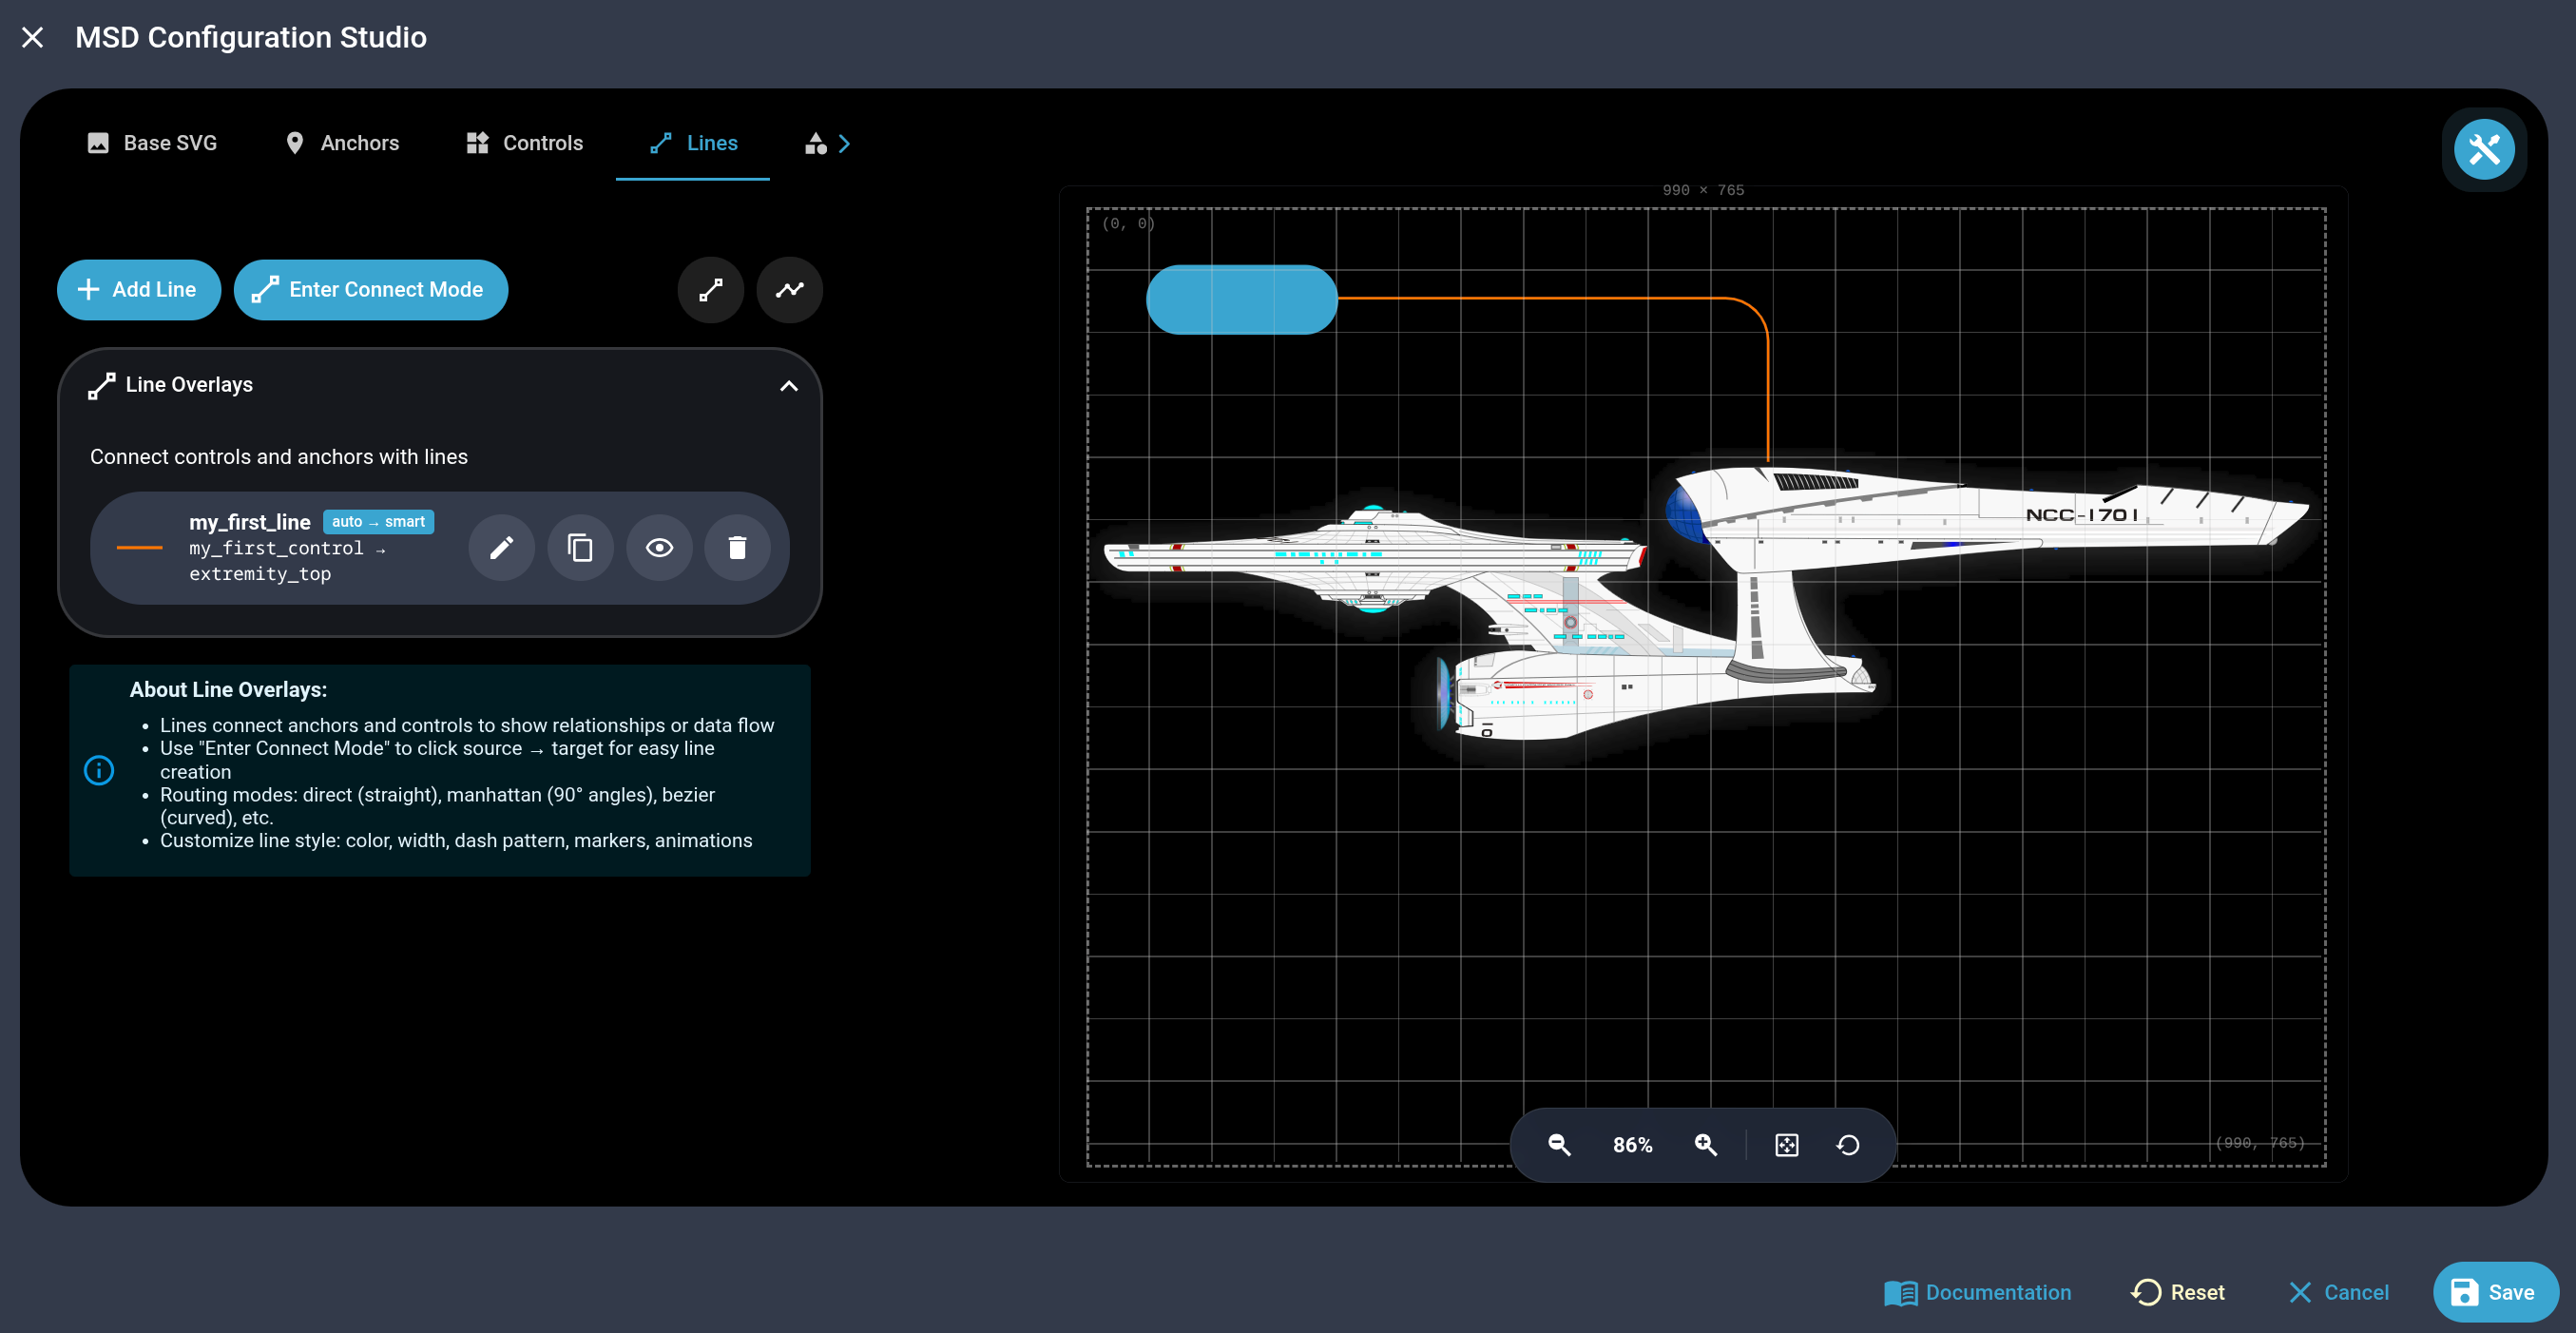Click the polyline chart icon button
Screen dimensions: 2576x1333
(790, 290)
